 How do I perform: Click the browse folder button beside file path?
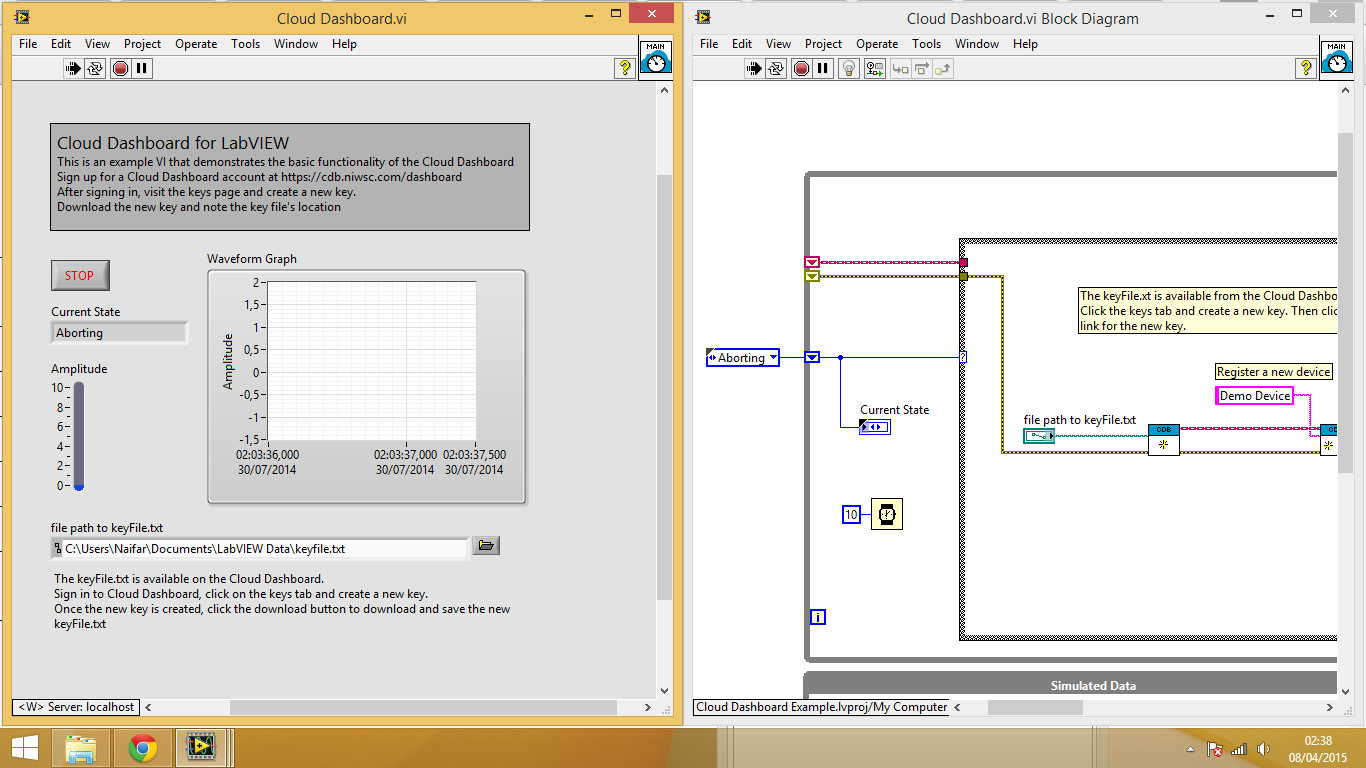click(486, 546)
